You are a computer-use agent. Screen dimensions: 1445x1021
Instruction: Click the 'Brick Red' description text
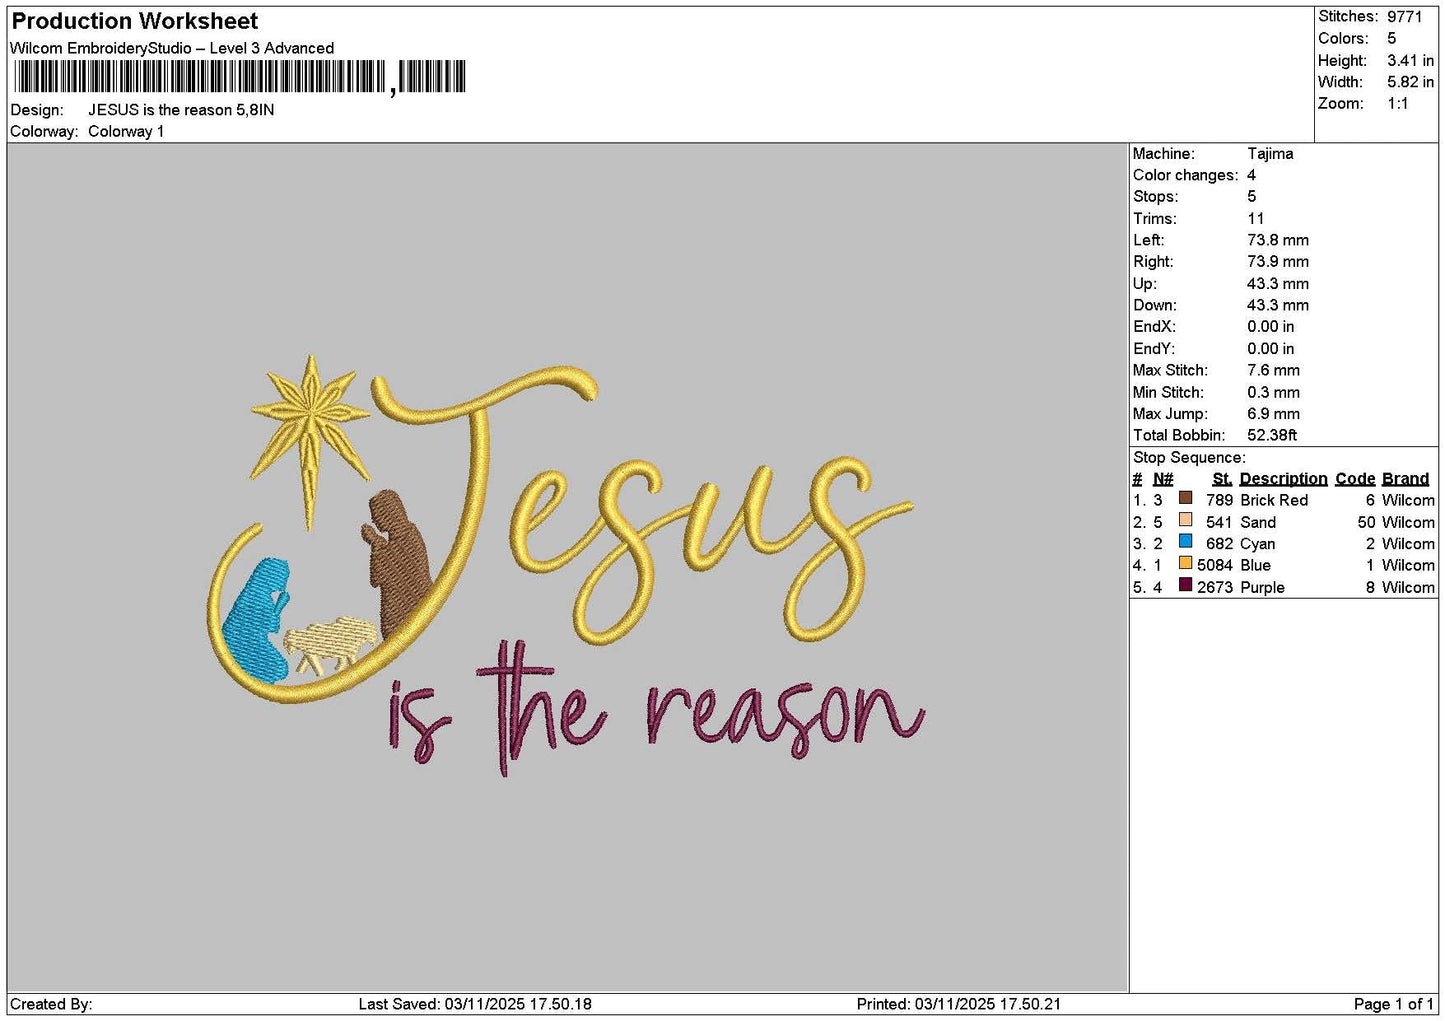coord(1274,500)
